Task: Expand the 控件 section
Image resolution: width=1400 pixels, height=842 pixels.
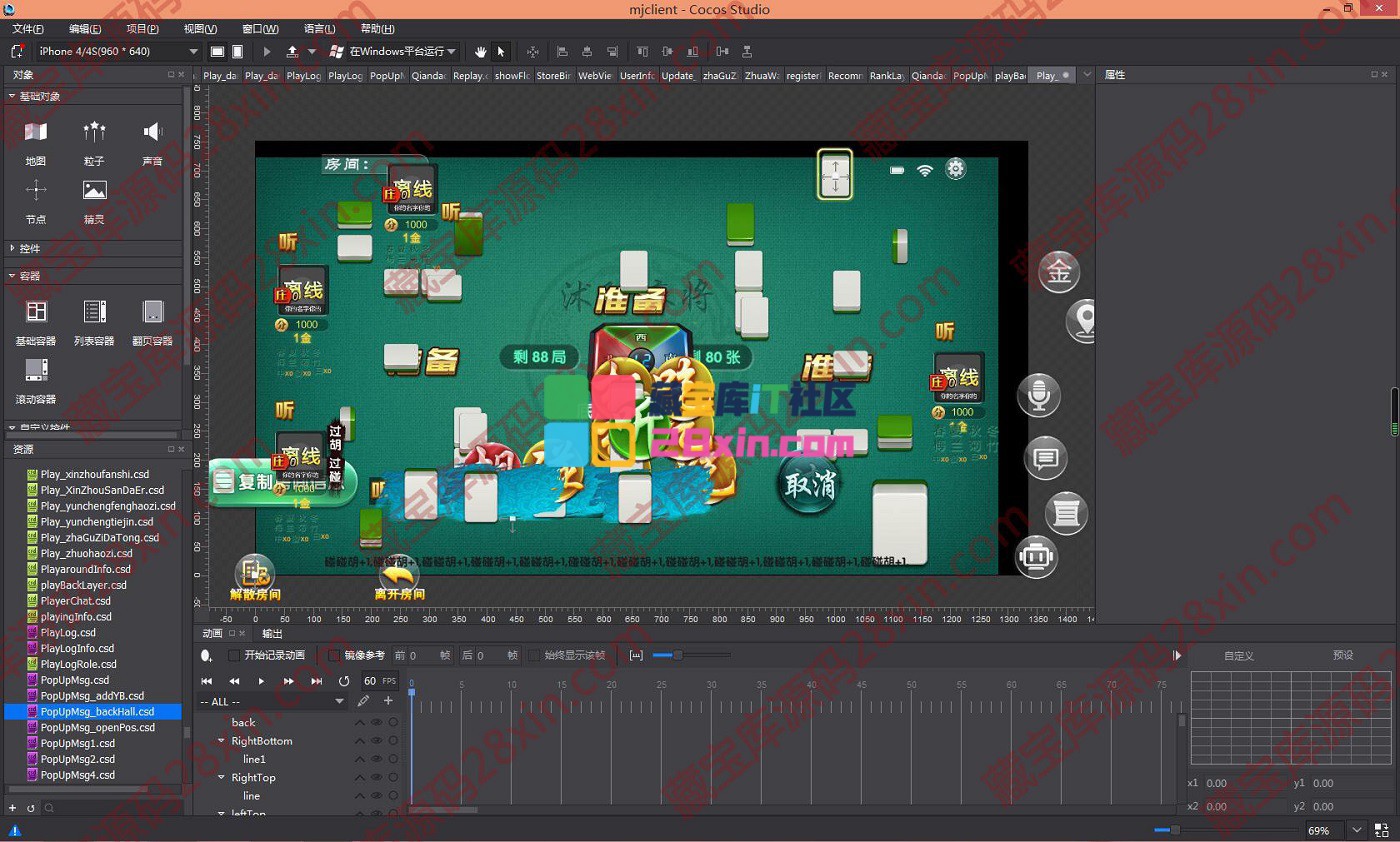Action: coord(11,247)
